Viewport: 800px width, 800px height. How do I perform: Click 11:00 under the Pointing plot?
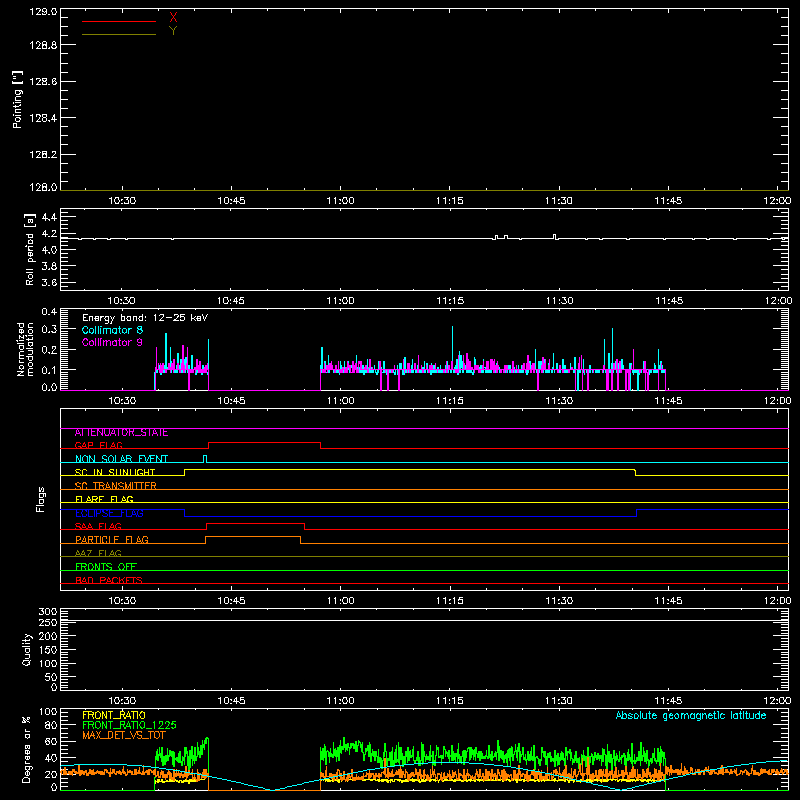(x=340, y=201)
